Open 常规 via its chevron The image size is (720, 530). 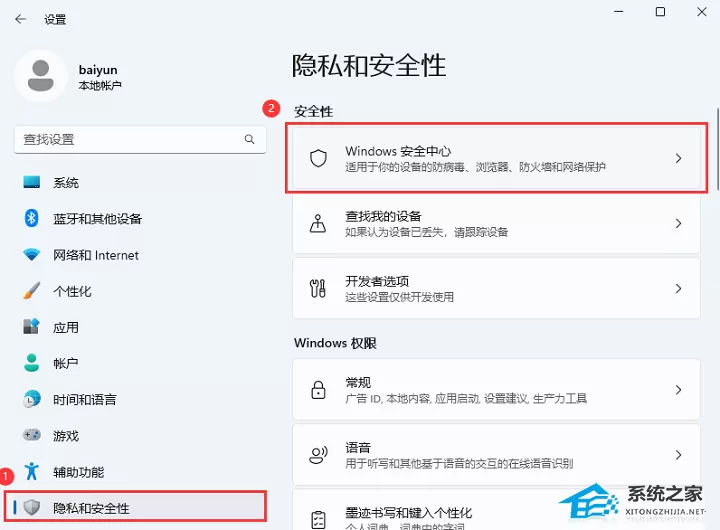(x=678, y=389)
